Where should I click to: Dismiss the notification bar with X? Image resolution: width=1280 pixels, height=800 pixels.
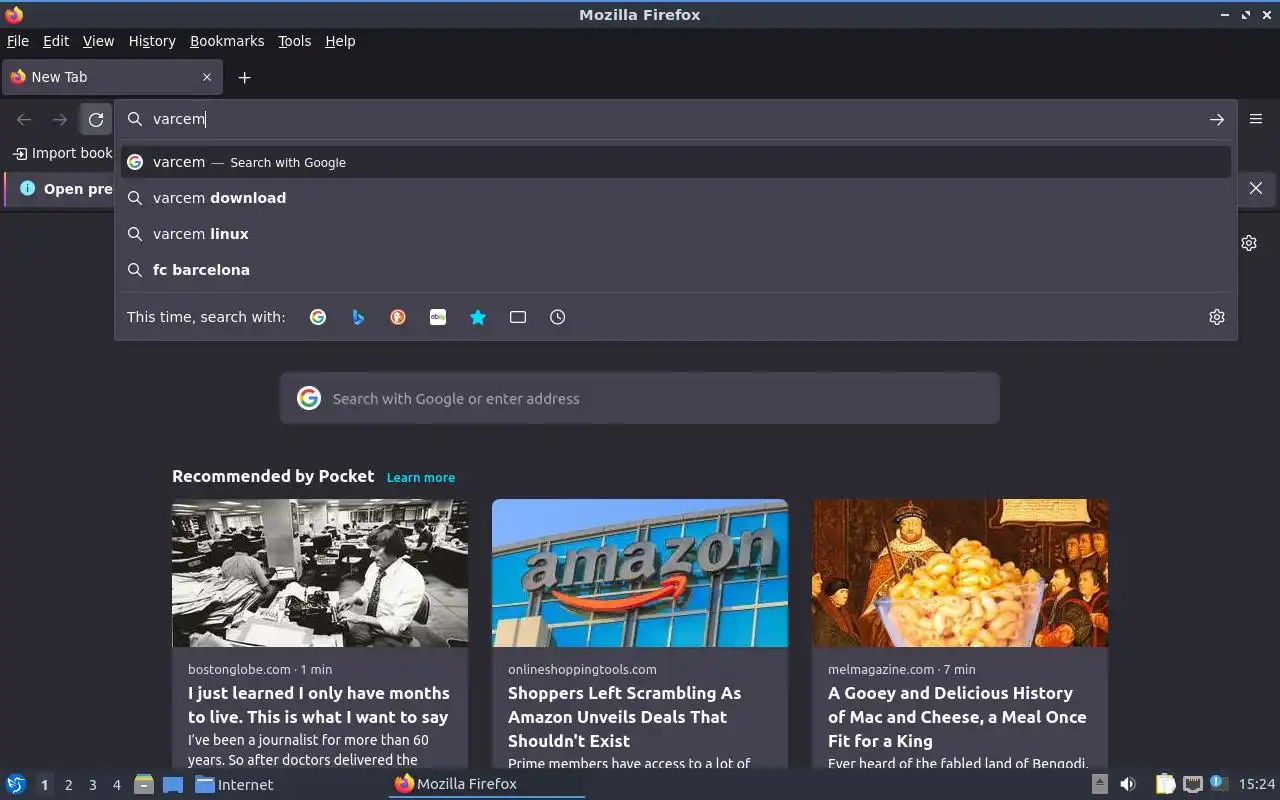point(1256,188)
